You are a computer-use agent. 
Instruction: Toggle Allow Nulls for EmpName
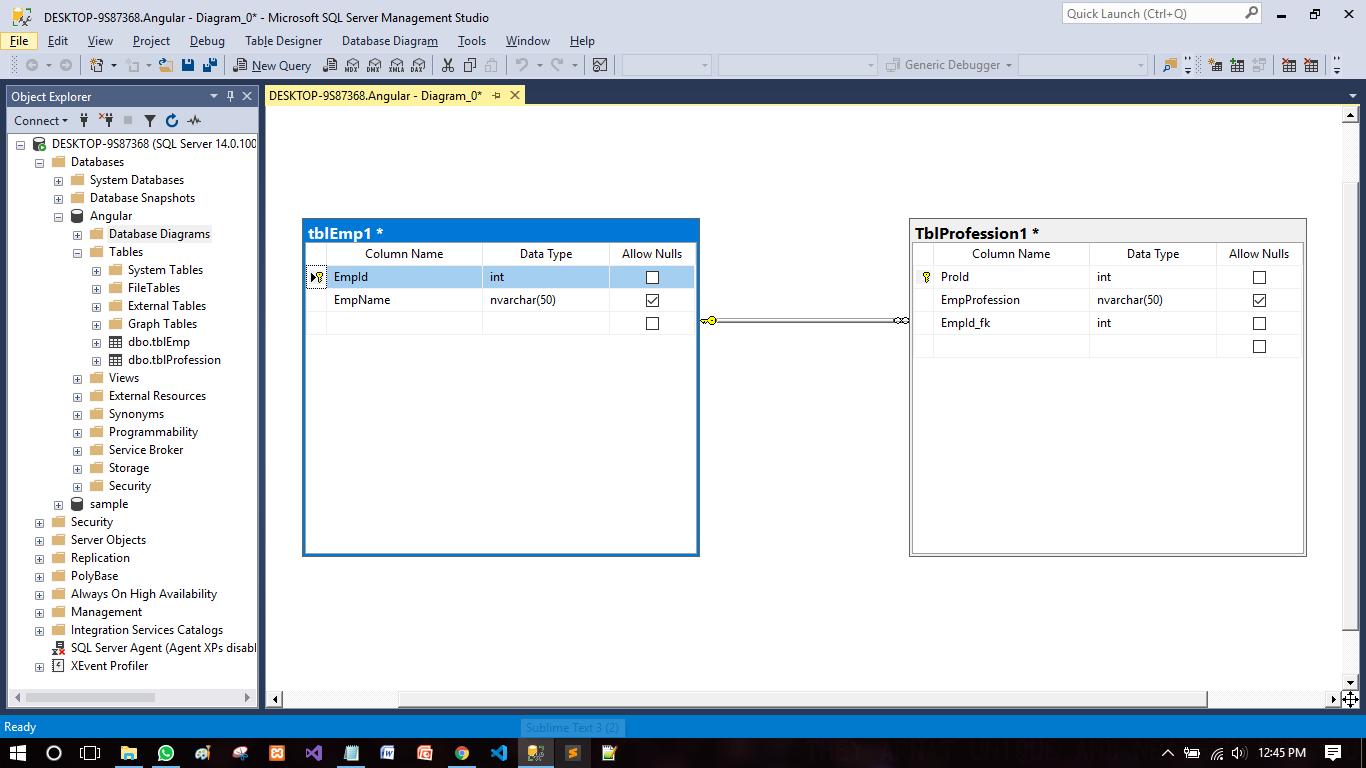652,300
